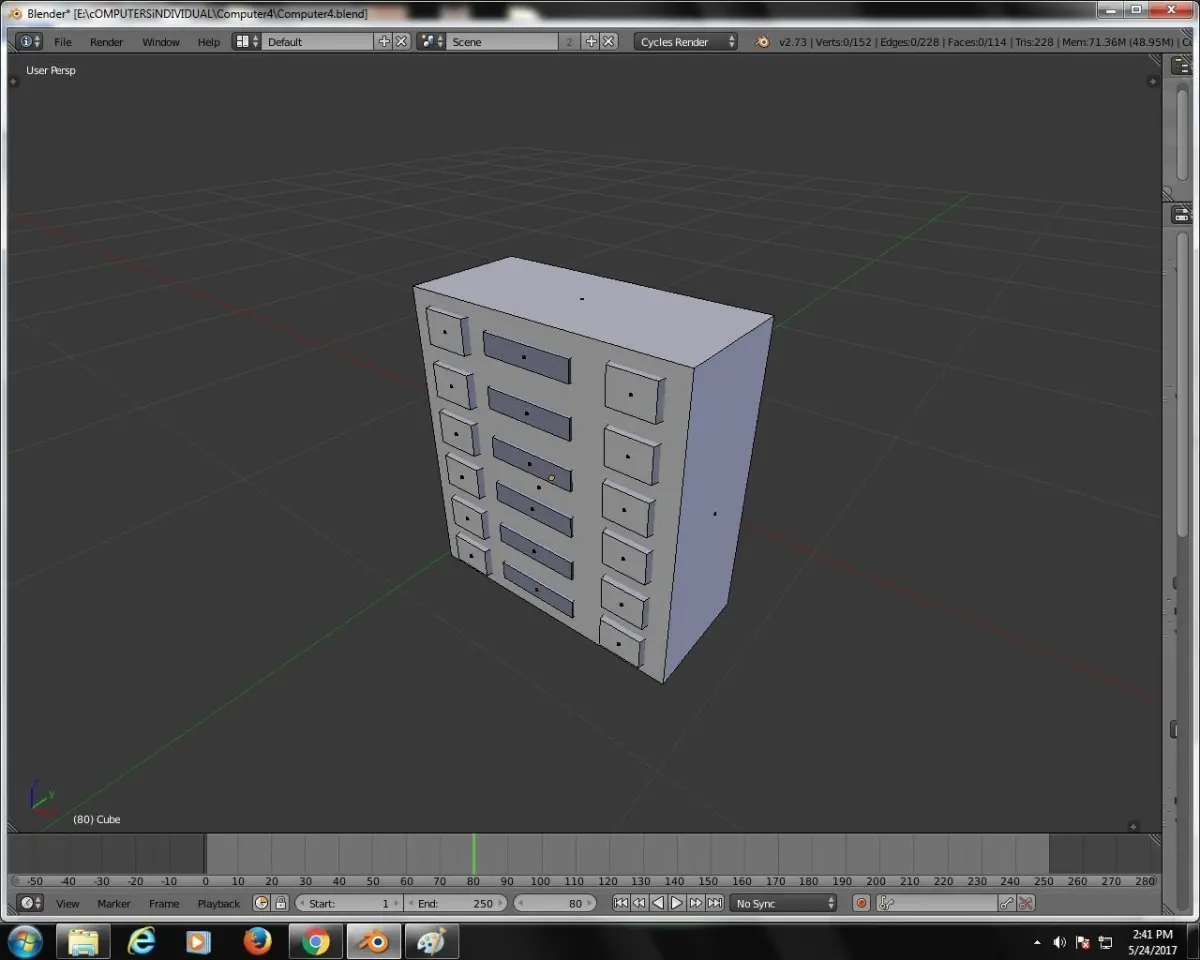Switch to the Blender taskbar button
Viewport: 1200px width, 960px height.
click(374, 941)
